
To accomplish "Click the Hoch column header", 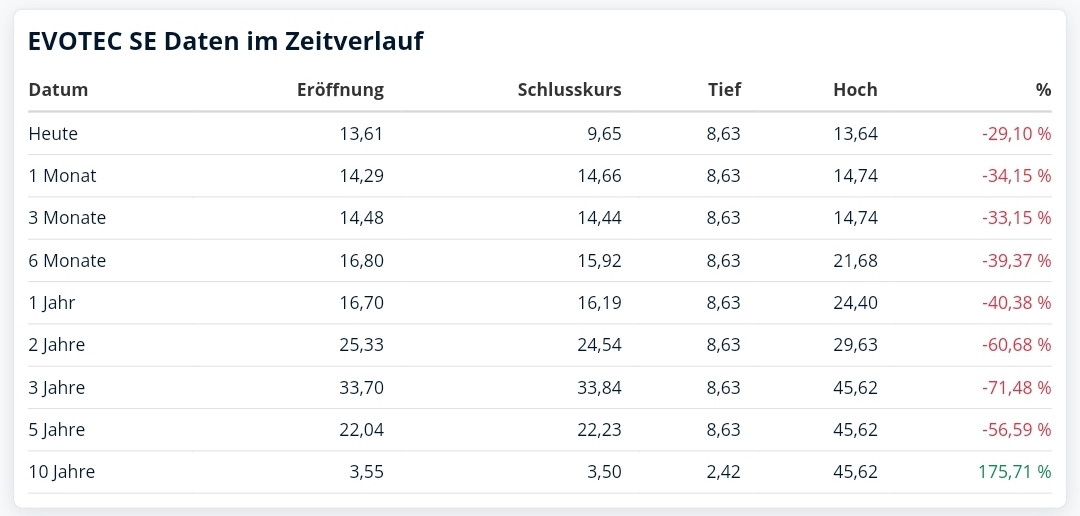I will click(855, 90).
